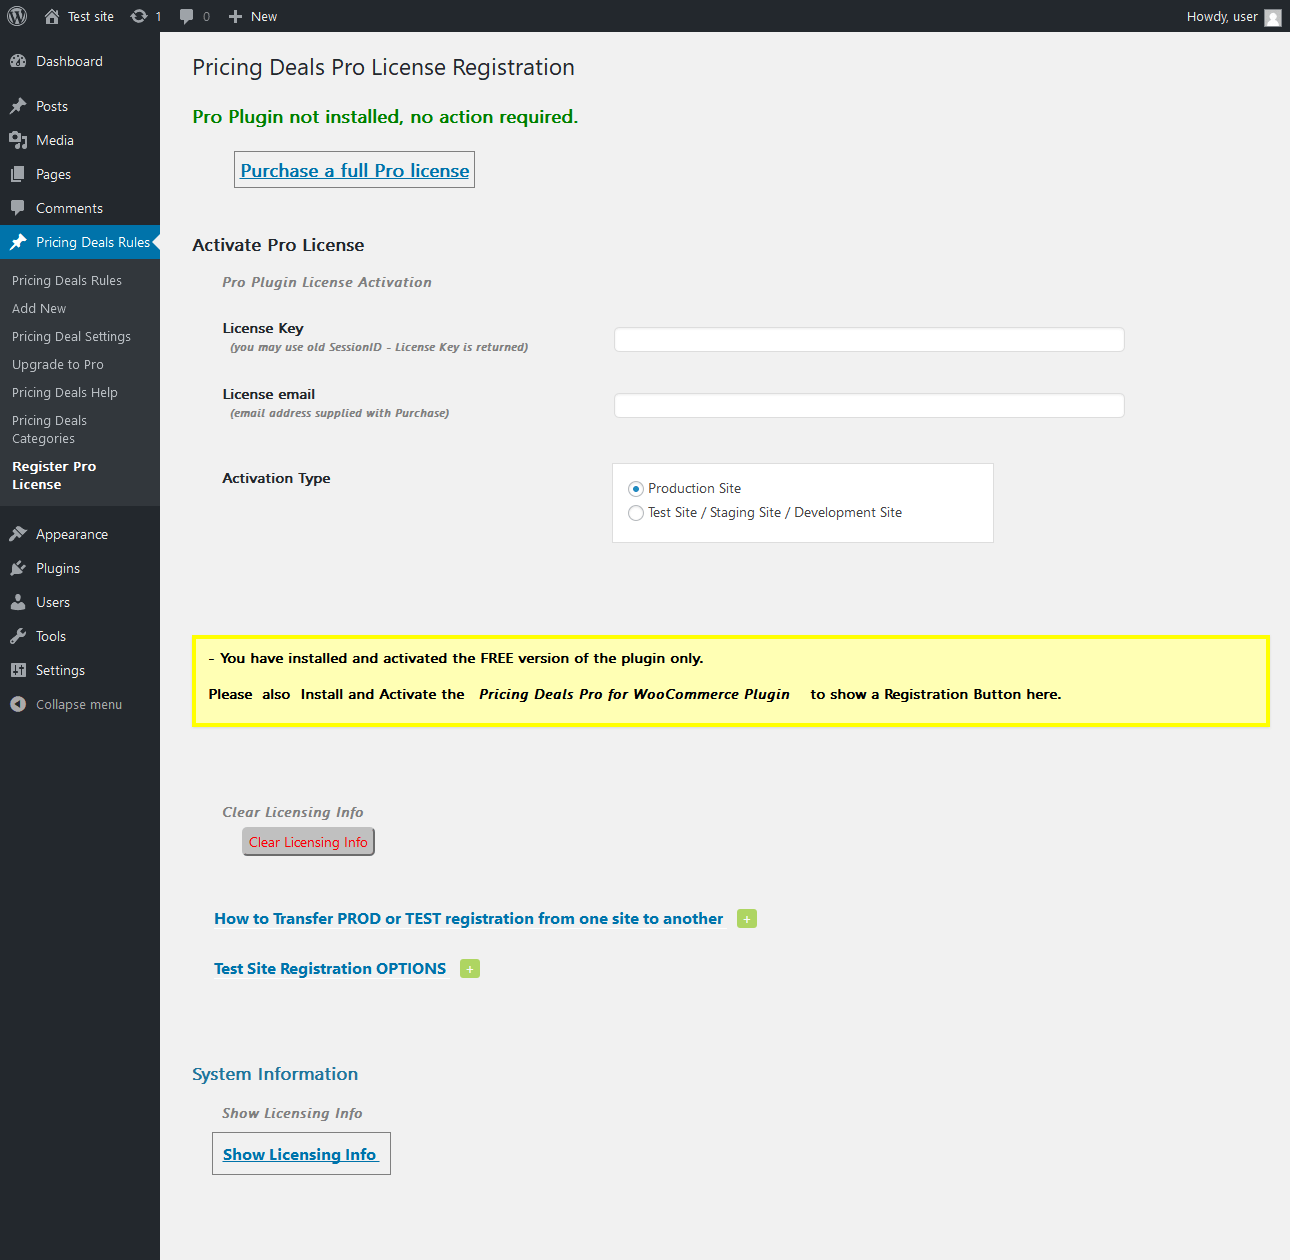The width and height of the screenshot is (1290, 1260).
Task: Click the Media icon in sidebar
Action: (x=18, y=140)
